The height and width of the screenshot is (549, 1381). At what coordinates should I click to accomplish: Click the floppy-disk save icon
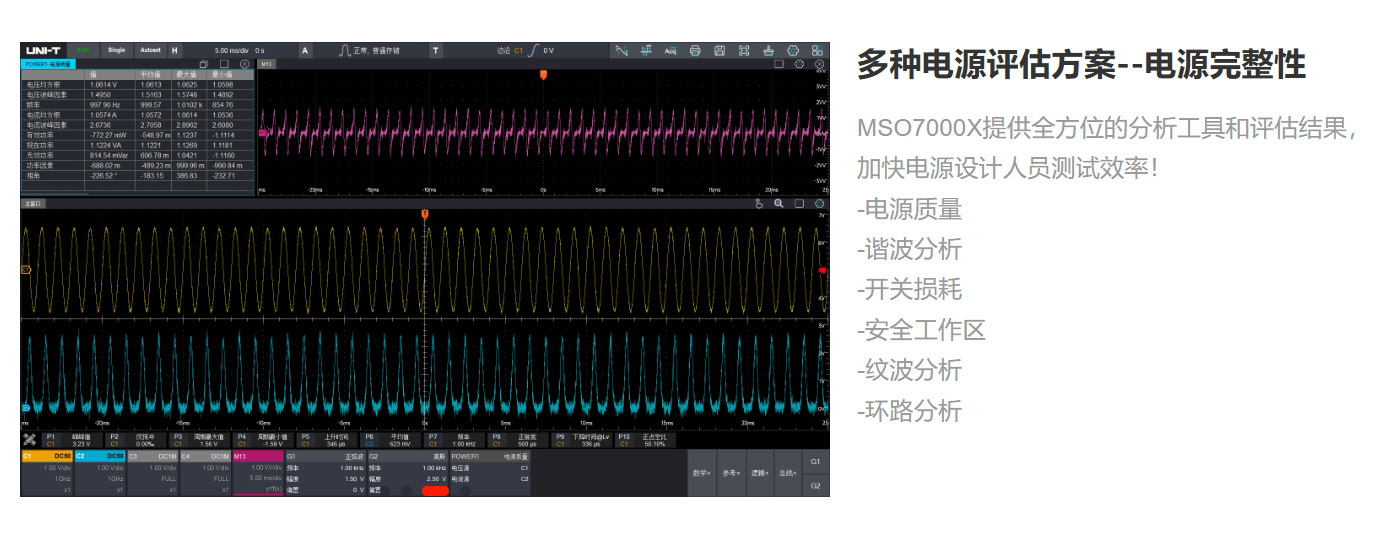coord(719,50)
